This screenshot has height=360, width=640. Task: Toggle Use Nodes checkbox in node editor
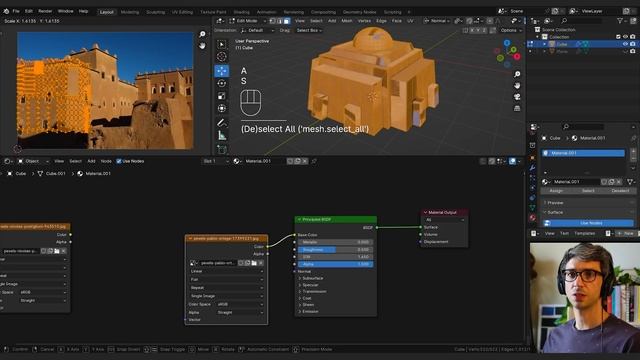(119, 161)
